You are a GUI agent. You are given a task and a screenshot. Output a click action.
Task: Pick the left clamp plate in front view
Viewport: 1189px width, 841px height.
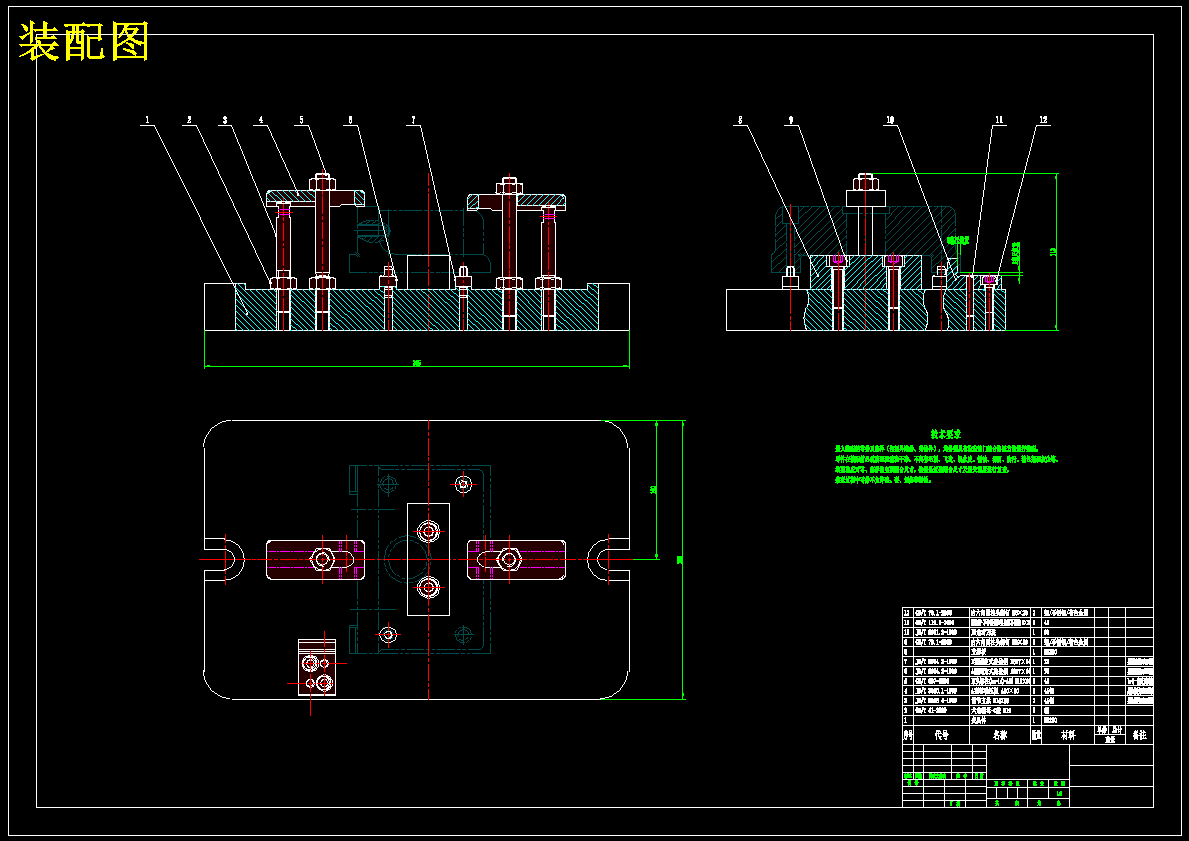[x=315, y=197]
